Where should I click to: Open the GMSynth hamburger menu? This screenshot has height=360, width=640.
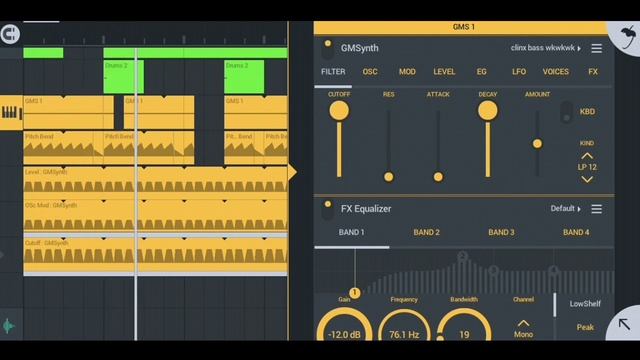pyautogui.click(x=596, y=48)
